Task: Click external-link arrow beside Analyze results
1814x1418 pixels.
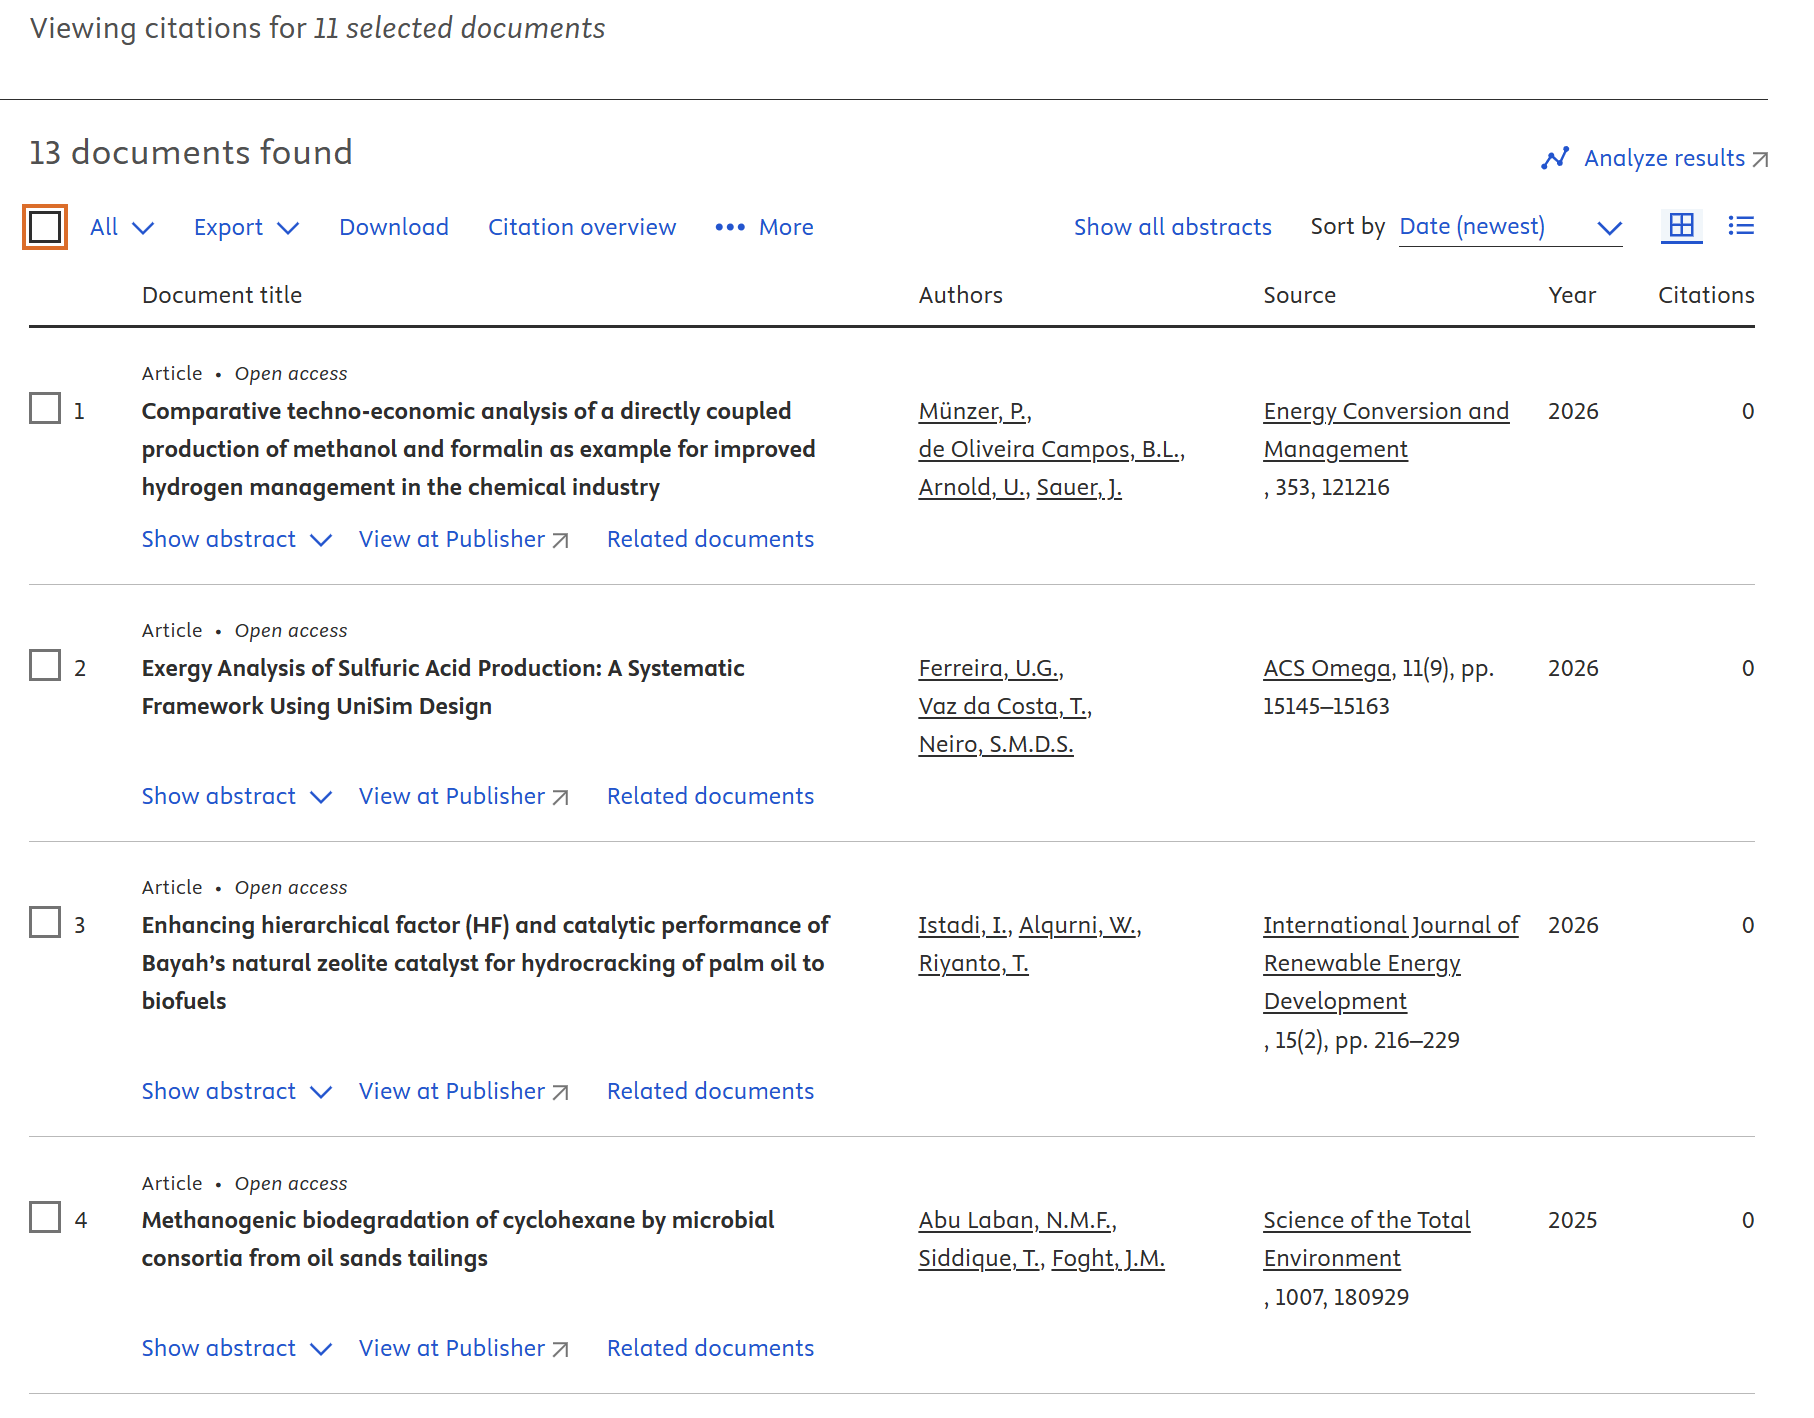Action: coord(1761,159)
